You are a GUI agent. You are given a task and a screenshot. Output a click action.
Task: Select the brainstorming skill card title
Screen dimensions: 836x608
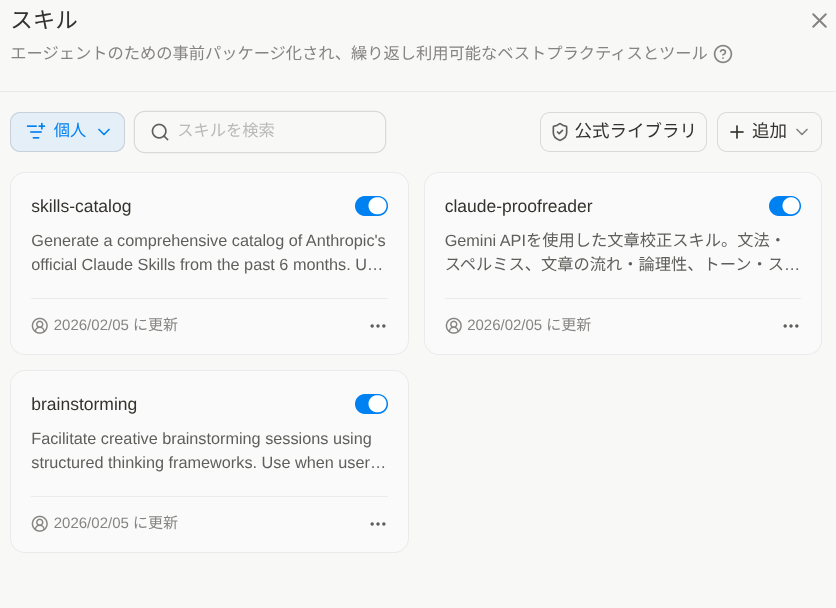[84, 405]
